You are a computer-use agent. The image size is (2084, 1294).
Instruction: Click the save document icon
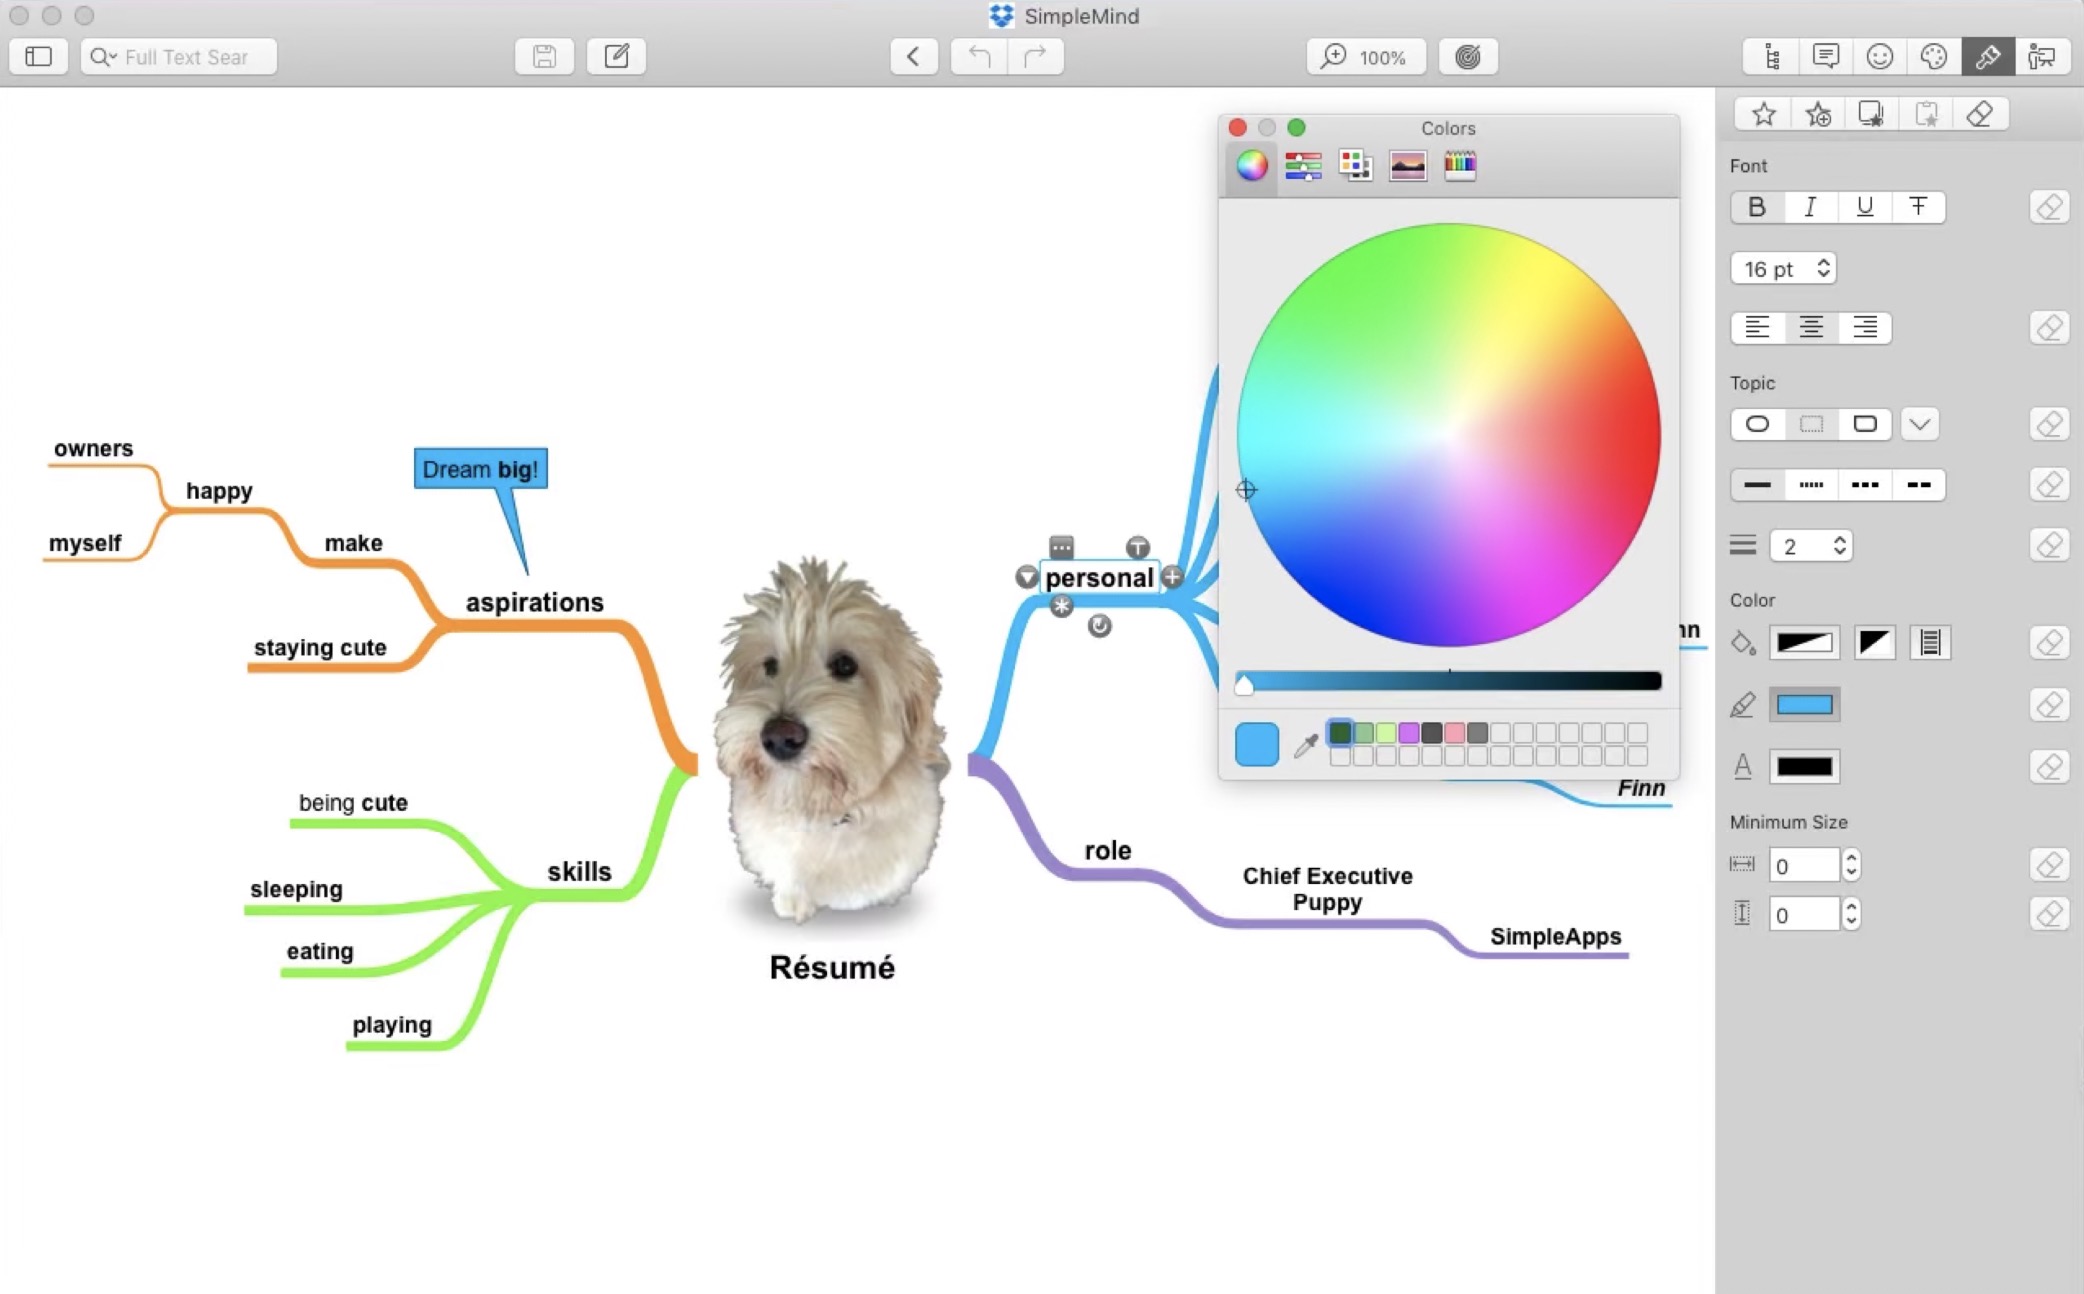point(544,57)
